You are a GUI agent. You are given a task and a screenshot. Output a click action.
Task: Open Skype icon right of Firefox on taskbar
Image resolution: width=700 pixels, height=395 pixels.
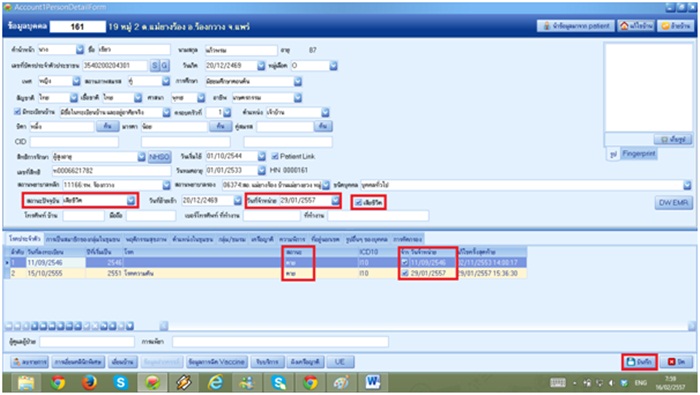121,383
